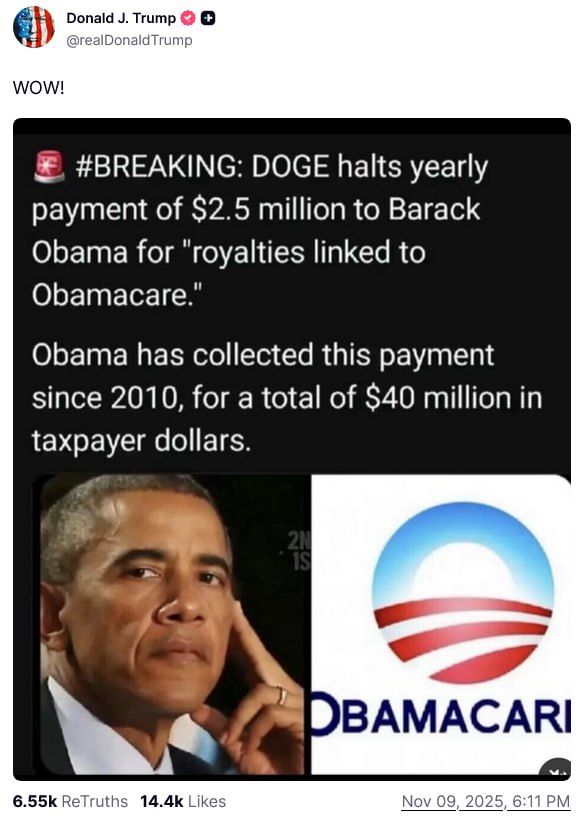Open the @realDonaldTrump handle link
Image resolution: width=584 pixels, height=818 pixels.
129,40
